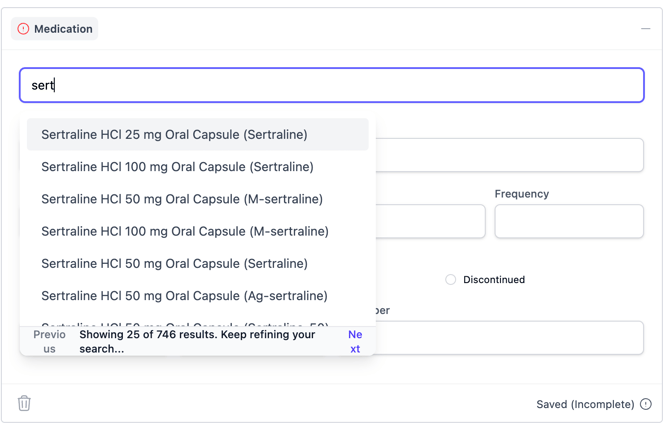Click the bottom input field below Discontinued
Image resolution: width=670 pixels, height=430 pixels.
point(508,338)
